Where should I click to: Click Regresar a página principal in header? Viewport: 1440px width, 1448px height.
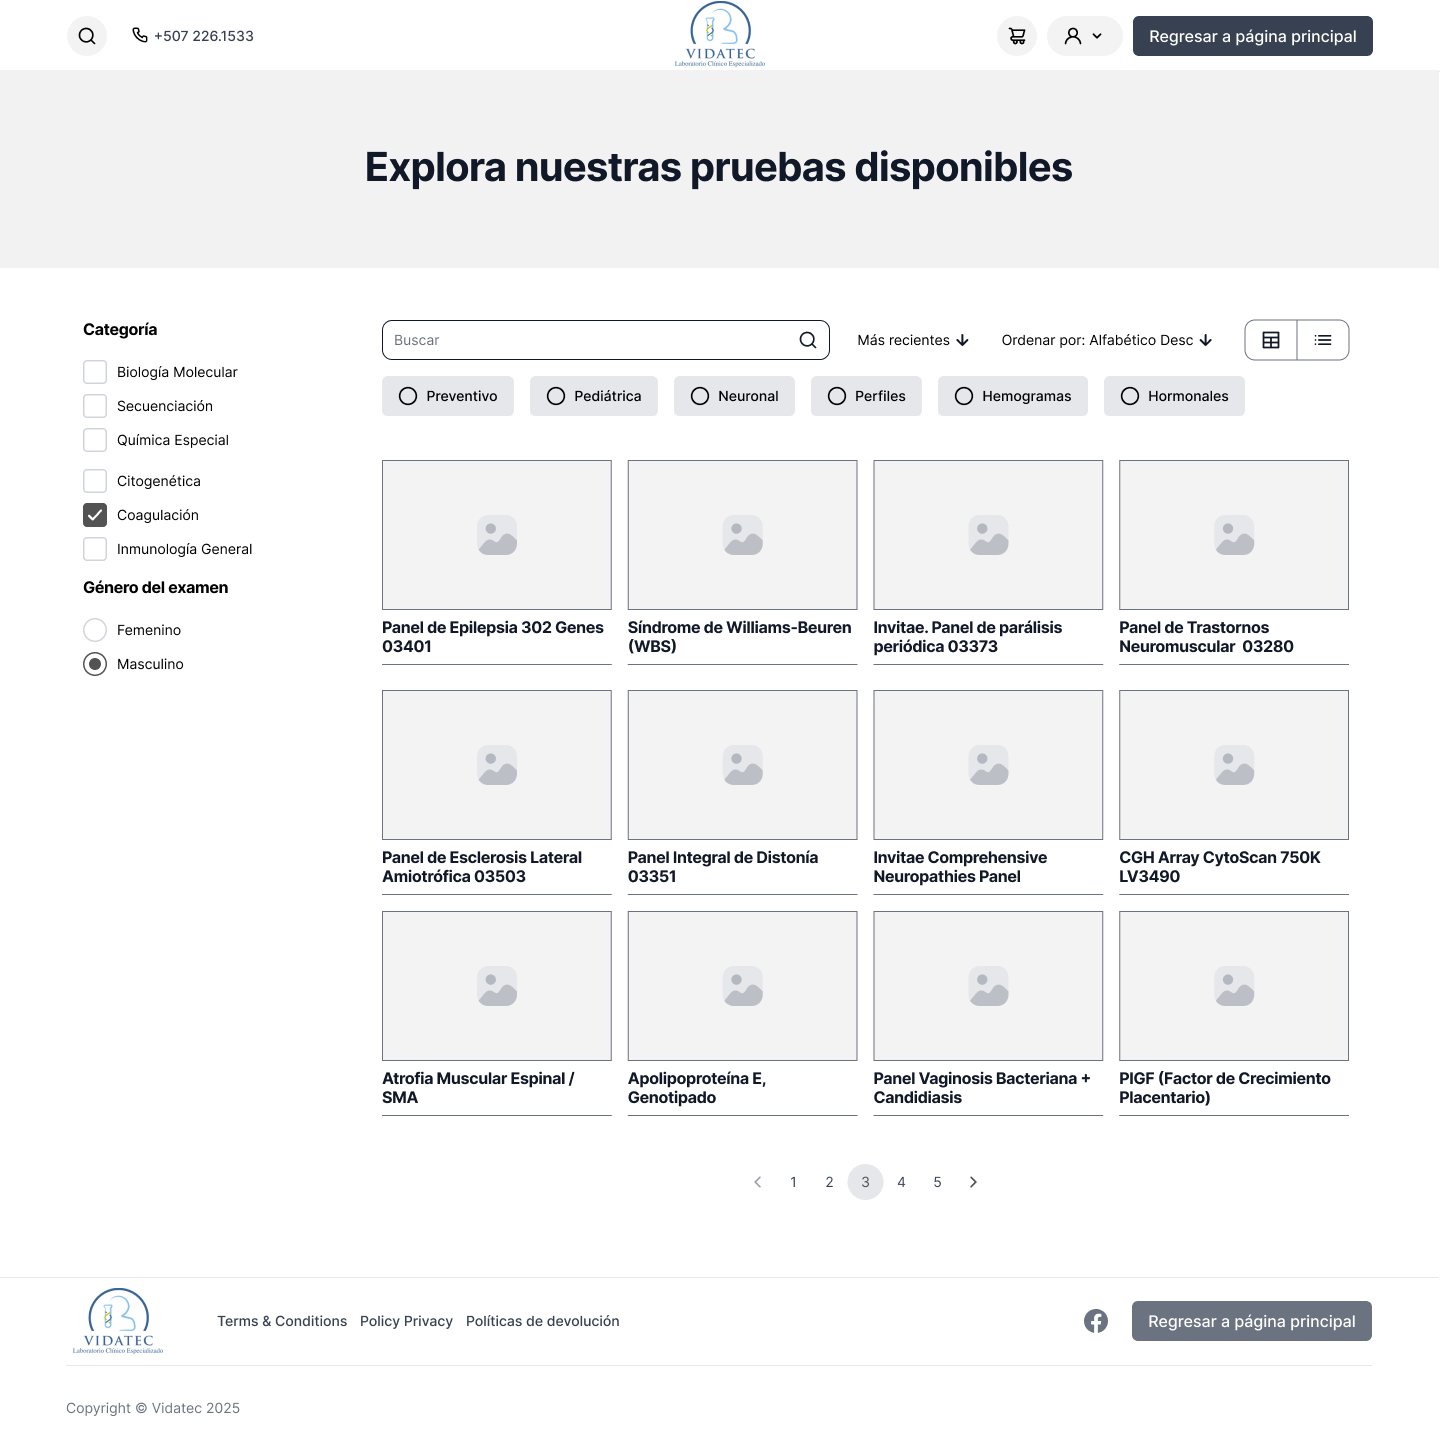coord(1252,36)
